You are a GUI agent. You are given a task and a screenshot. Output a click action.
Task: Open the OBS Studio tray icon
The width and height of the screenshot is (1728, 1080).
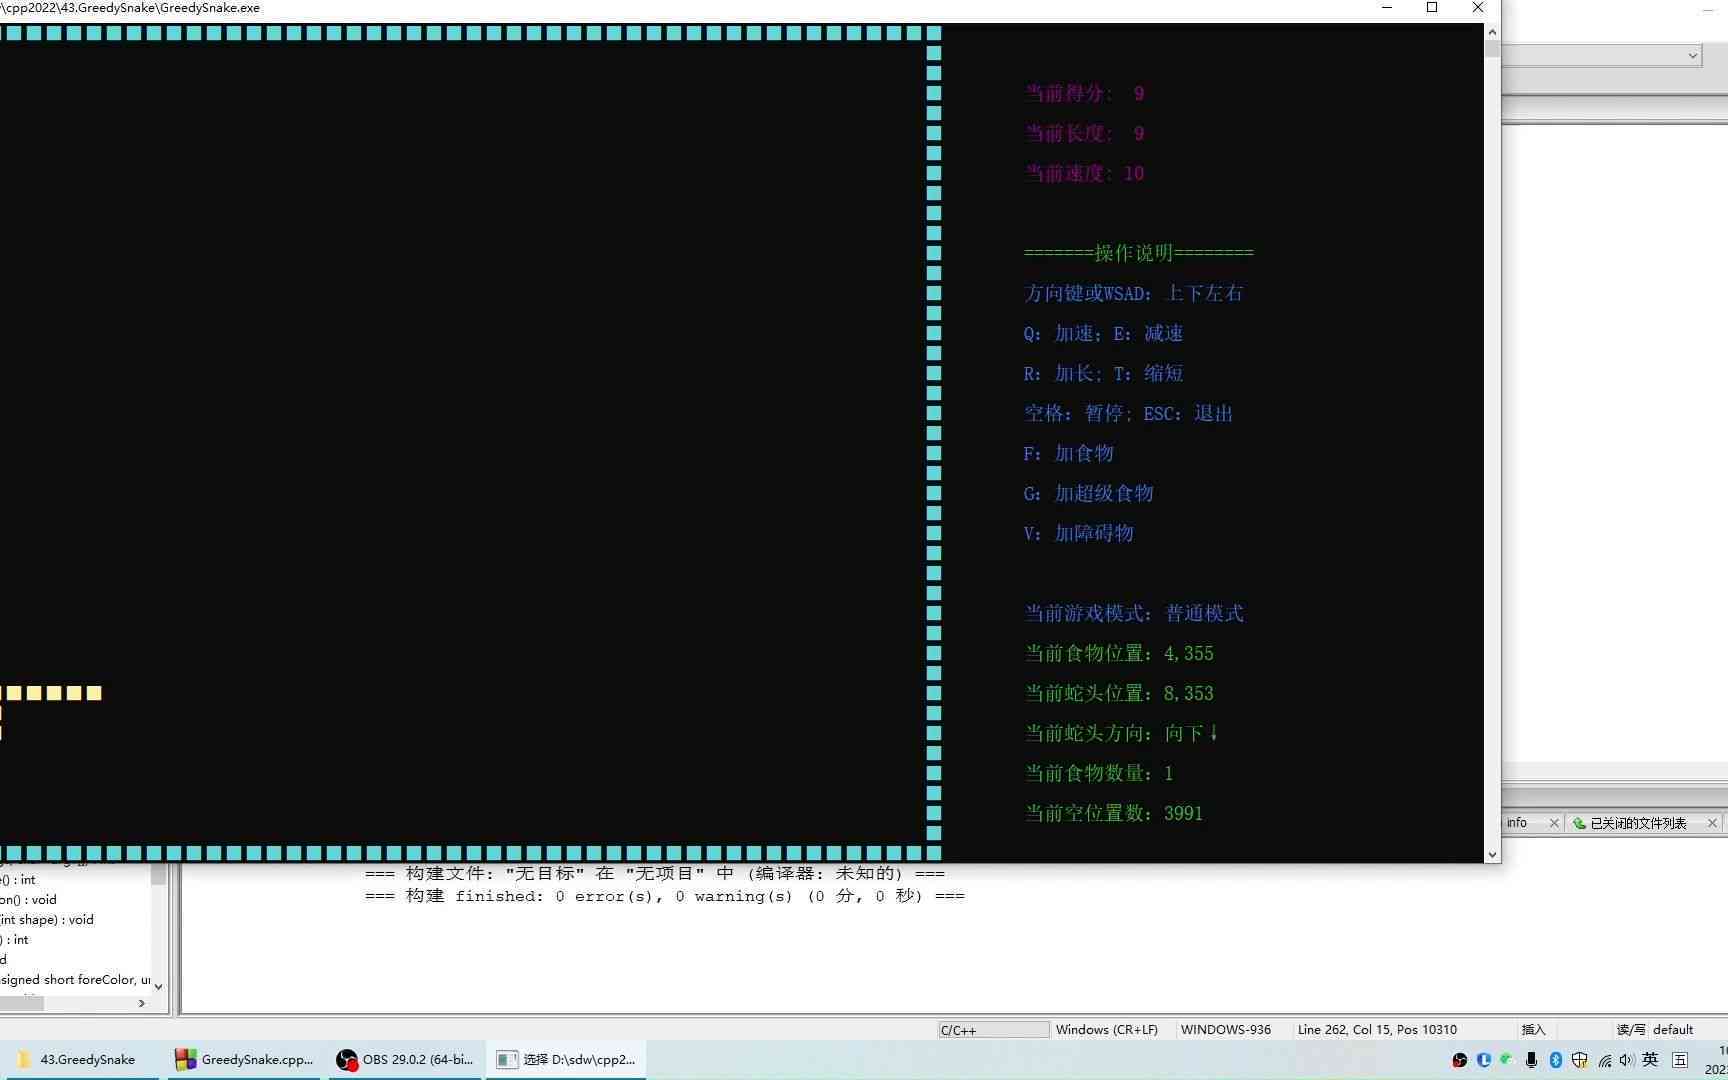tap(1460, 1060)
